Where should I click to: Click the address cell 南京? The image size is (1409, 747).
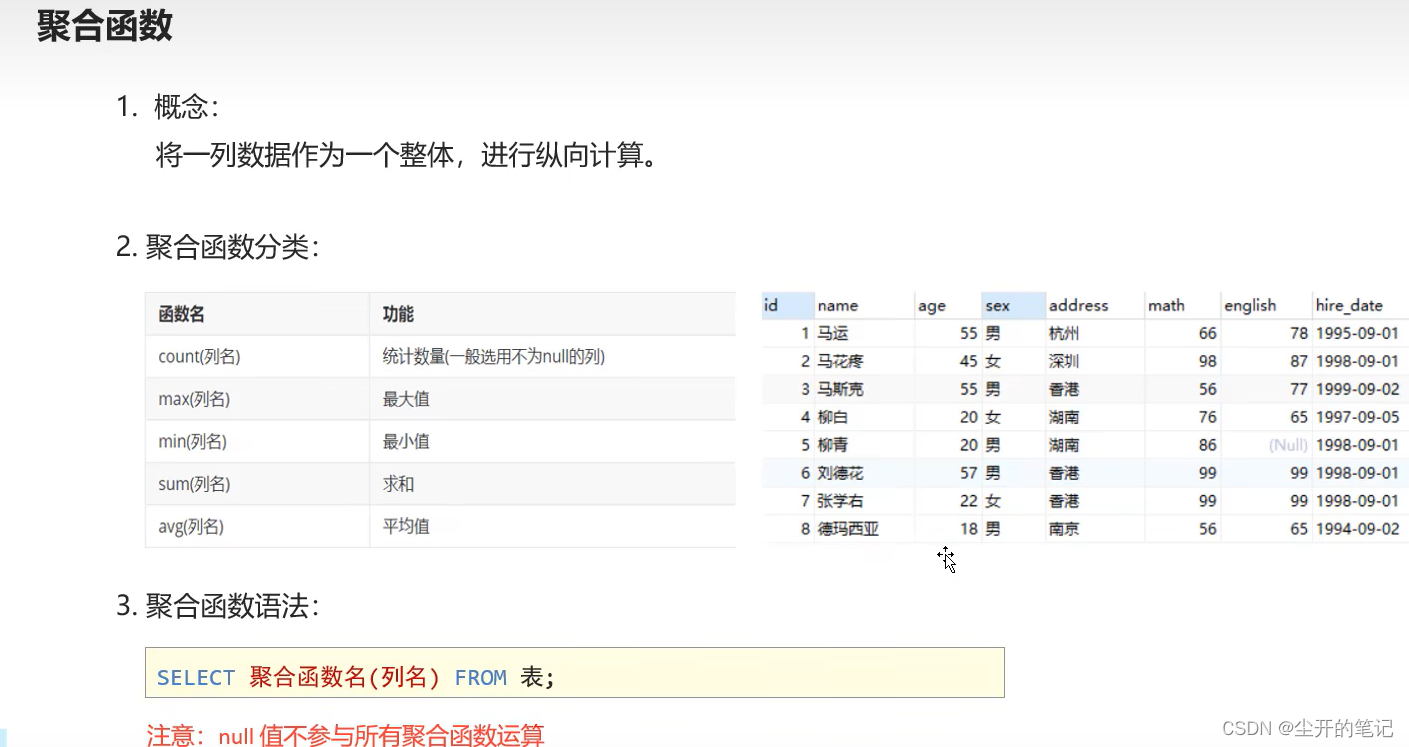pyautogui.click(x=1064, y=529)
